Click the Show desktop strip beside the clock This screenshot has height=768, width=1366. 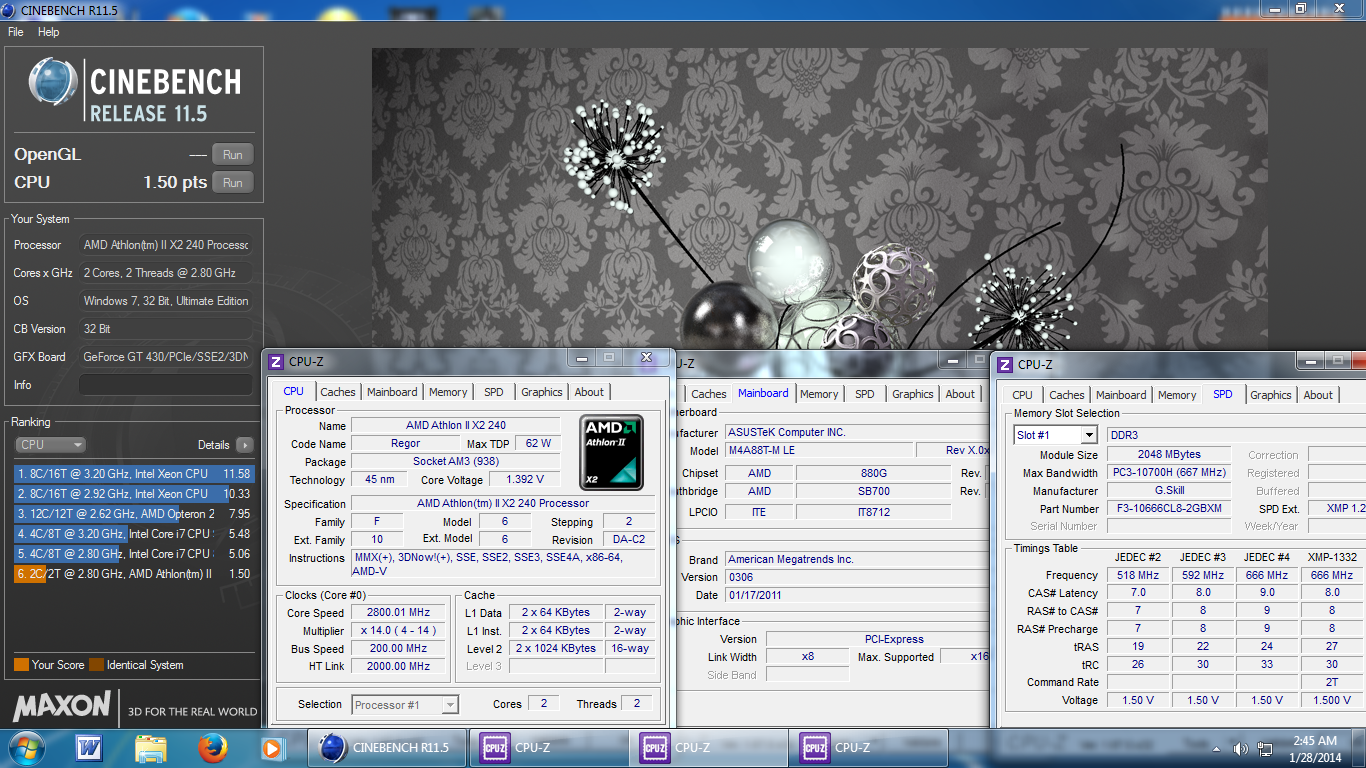[1357, 747]
